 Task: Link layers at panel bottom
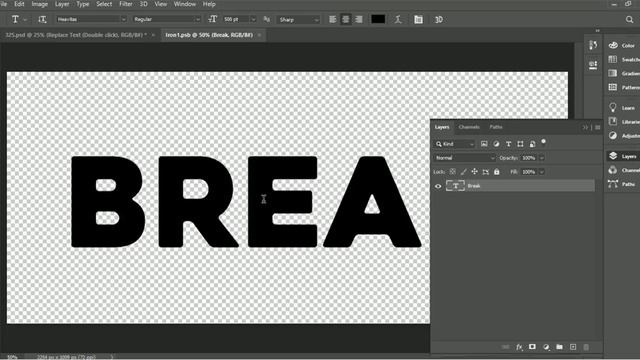tap(505, 347)
